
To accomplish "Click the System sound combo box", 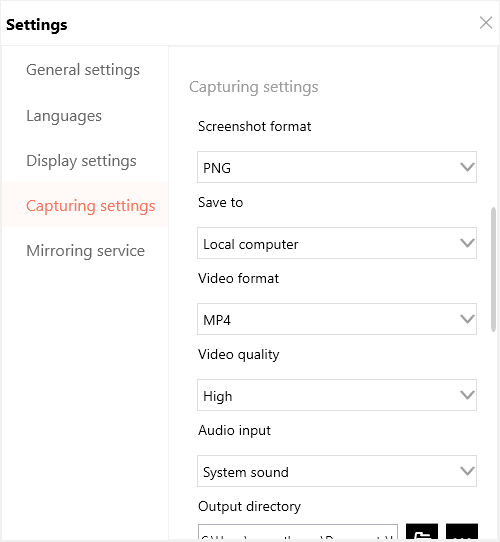I will 337,471.
